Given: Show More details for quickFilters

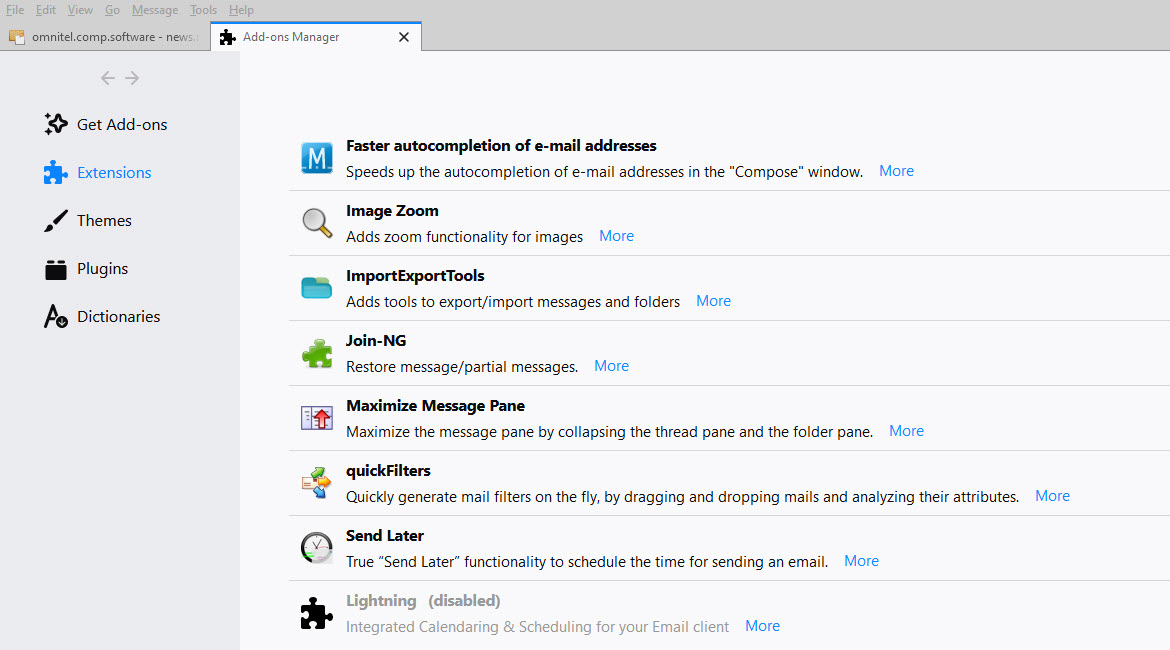Looking at the screenshot, I should pyautogui.click(x=1052, y=496).
